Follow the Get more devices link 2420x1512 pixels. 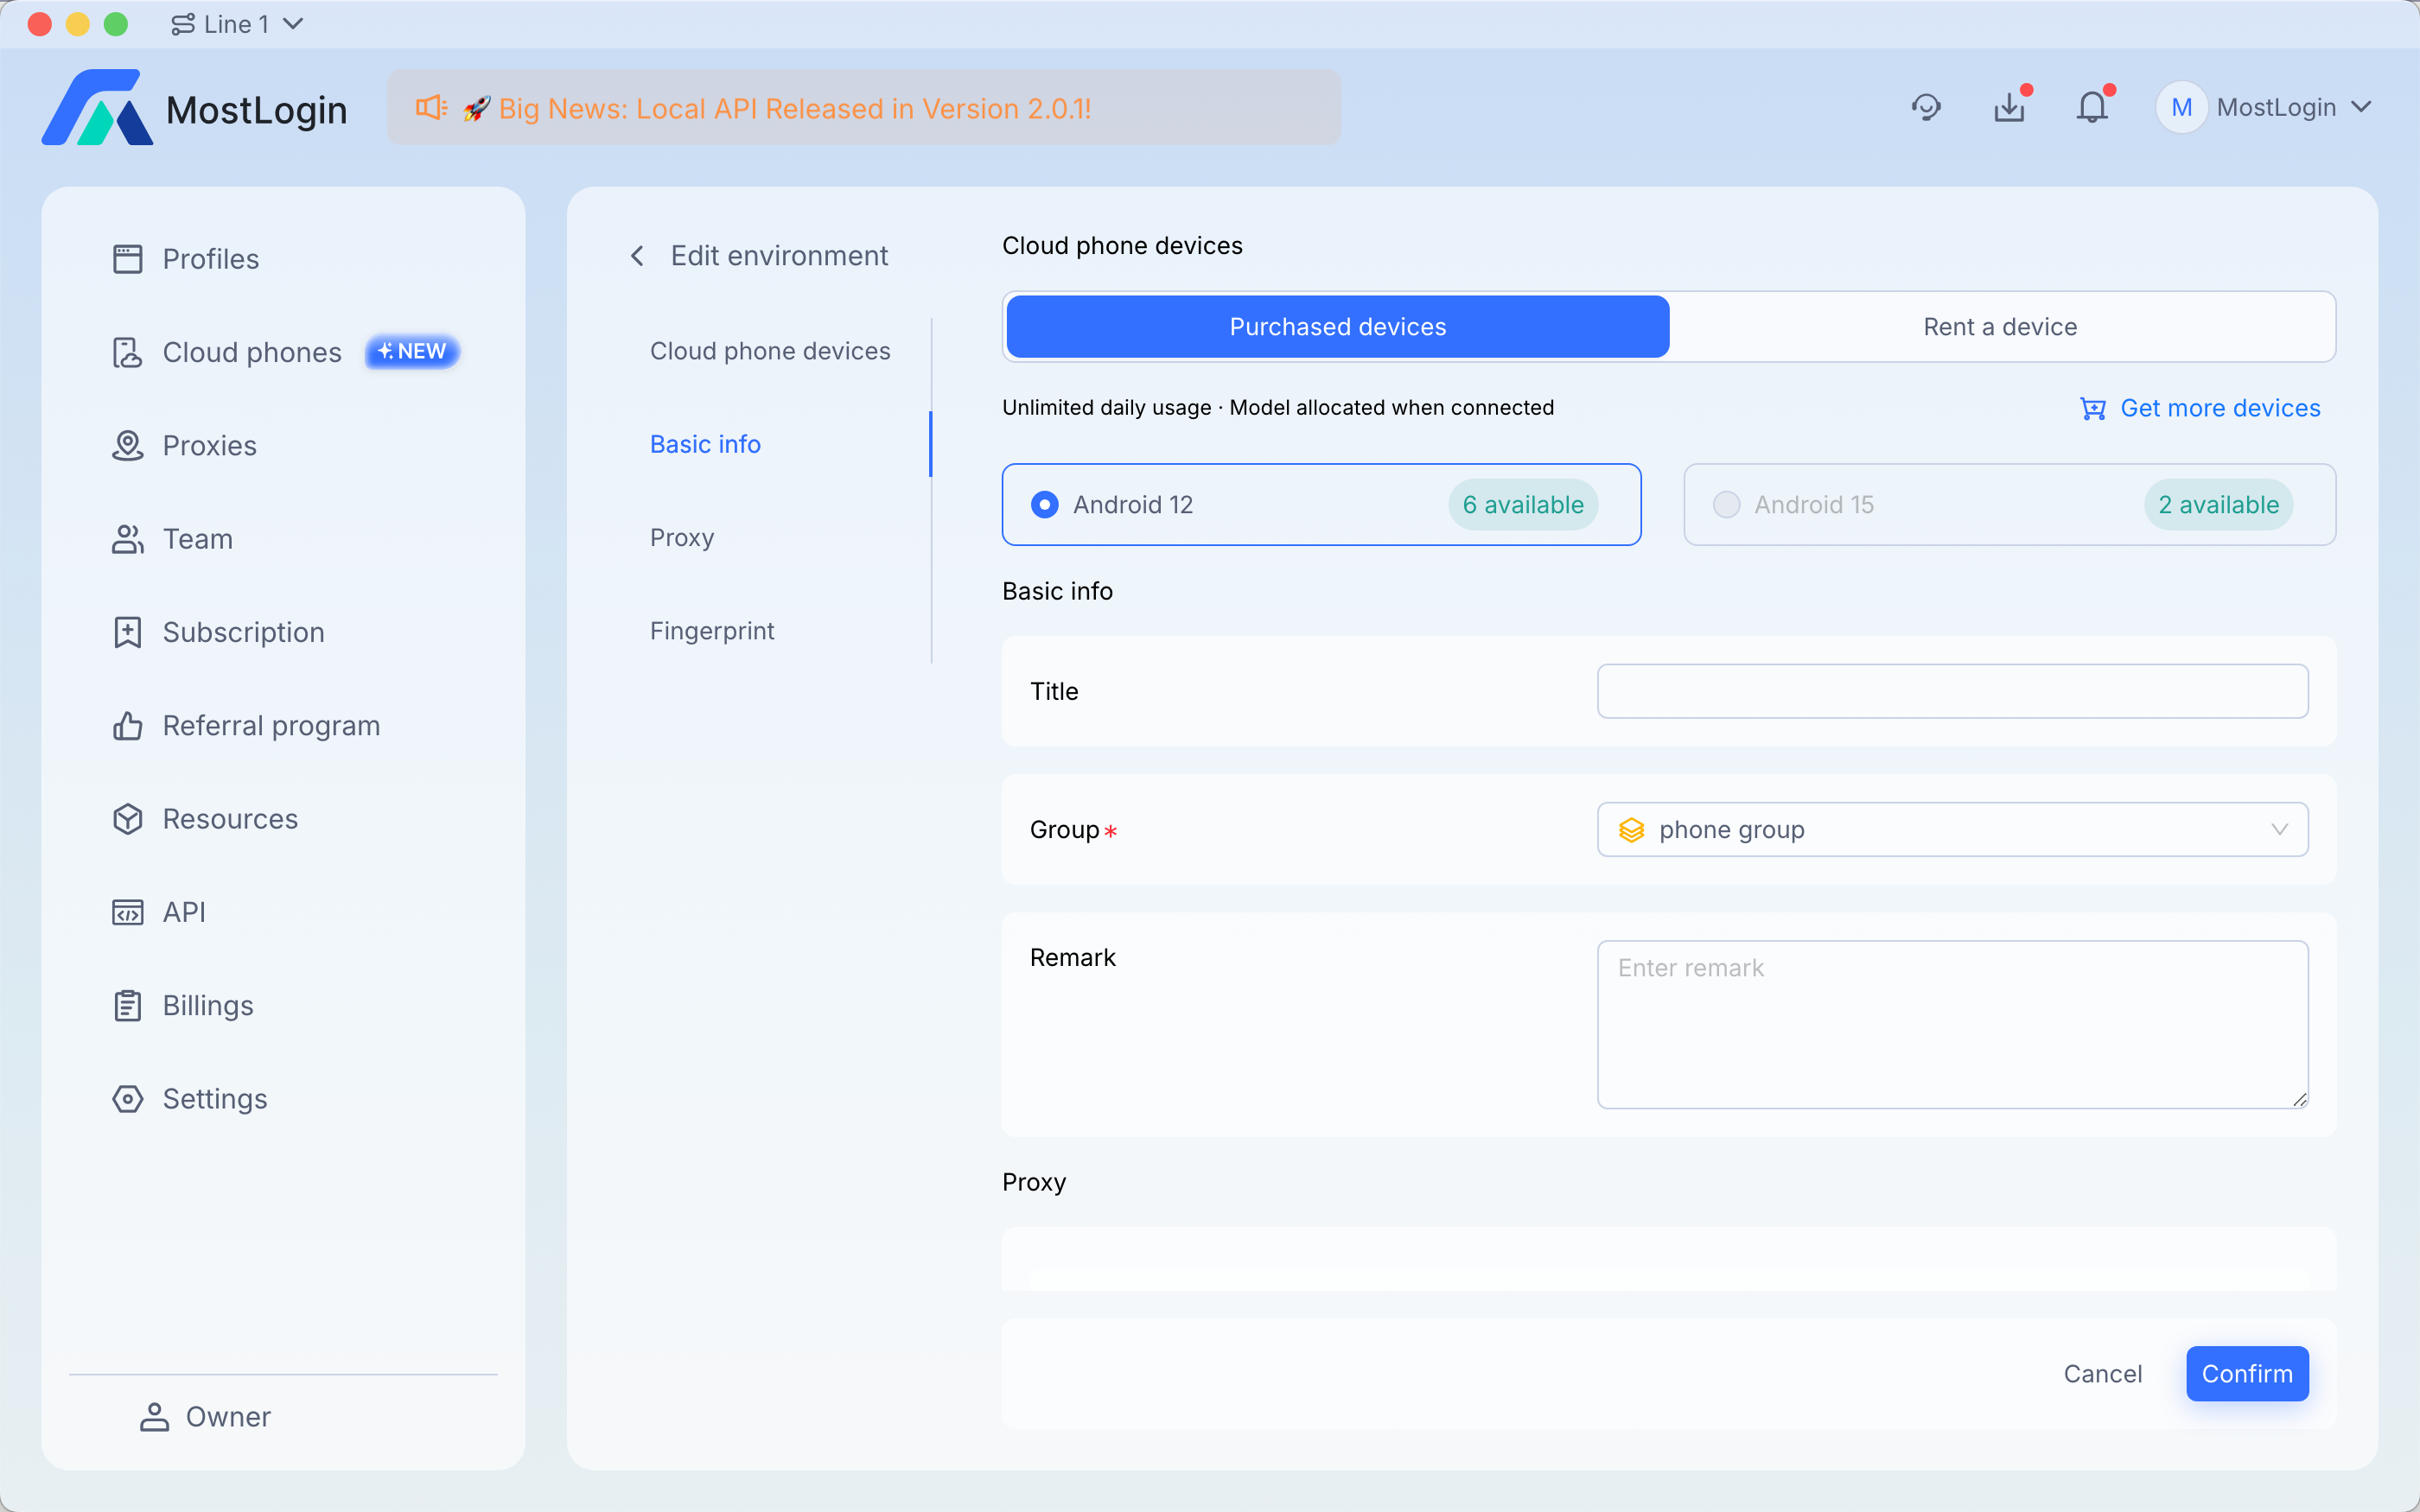click(x=2220, y=408)
